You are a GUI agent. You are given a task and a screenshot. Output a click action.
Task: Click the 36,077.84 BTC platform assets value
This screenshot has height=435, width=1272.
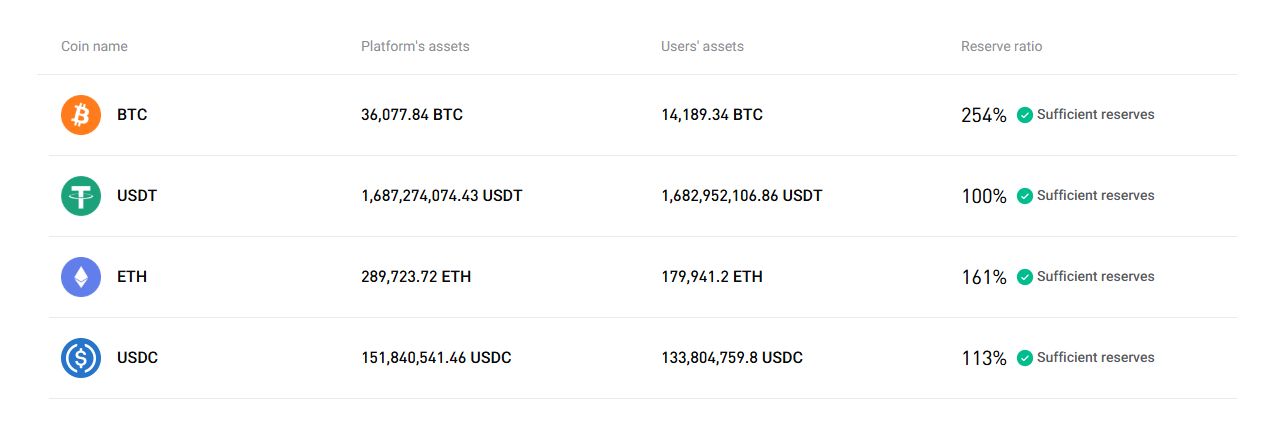point(412,115)
